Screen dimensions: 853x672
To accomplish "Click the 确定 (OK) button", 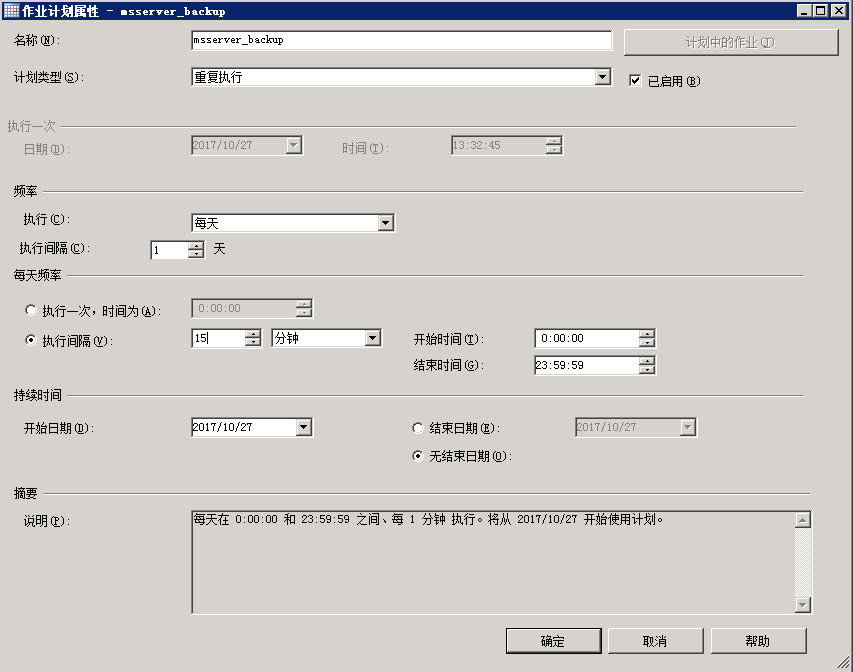I will point(555,641).
